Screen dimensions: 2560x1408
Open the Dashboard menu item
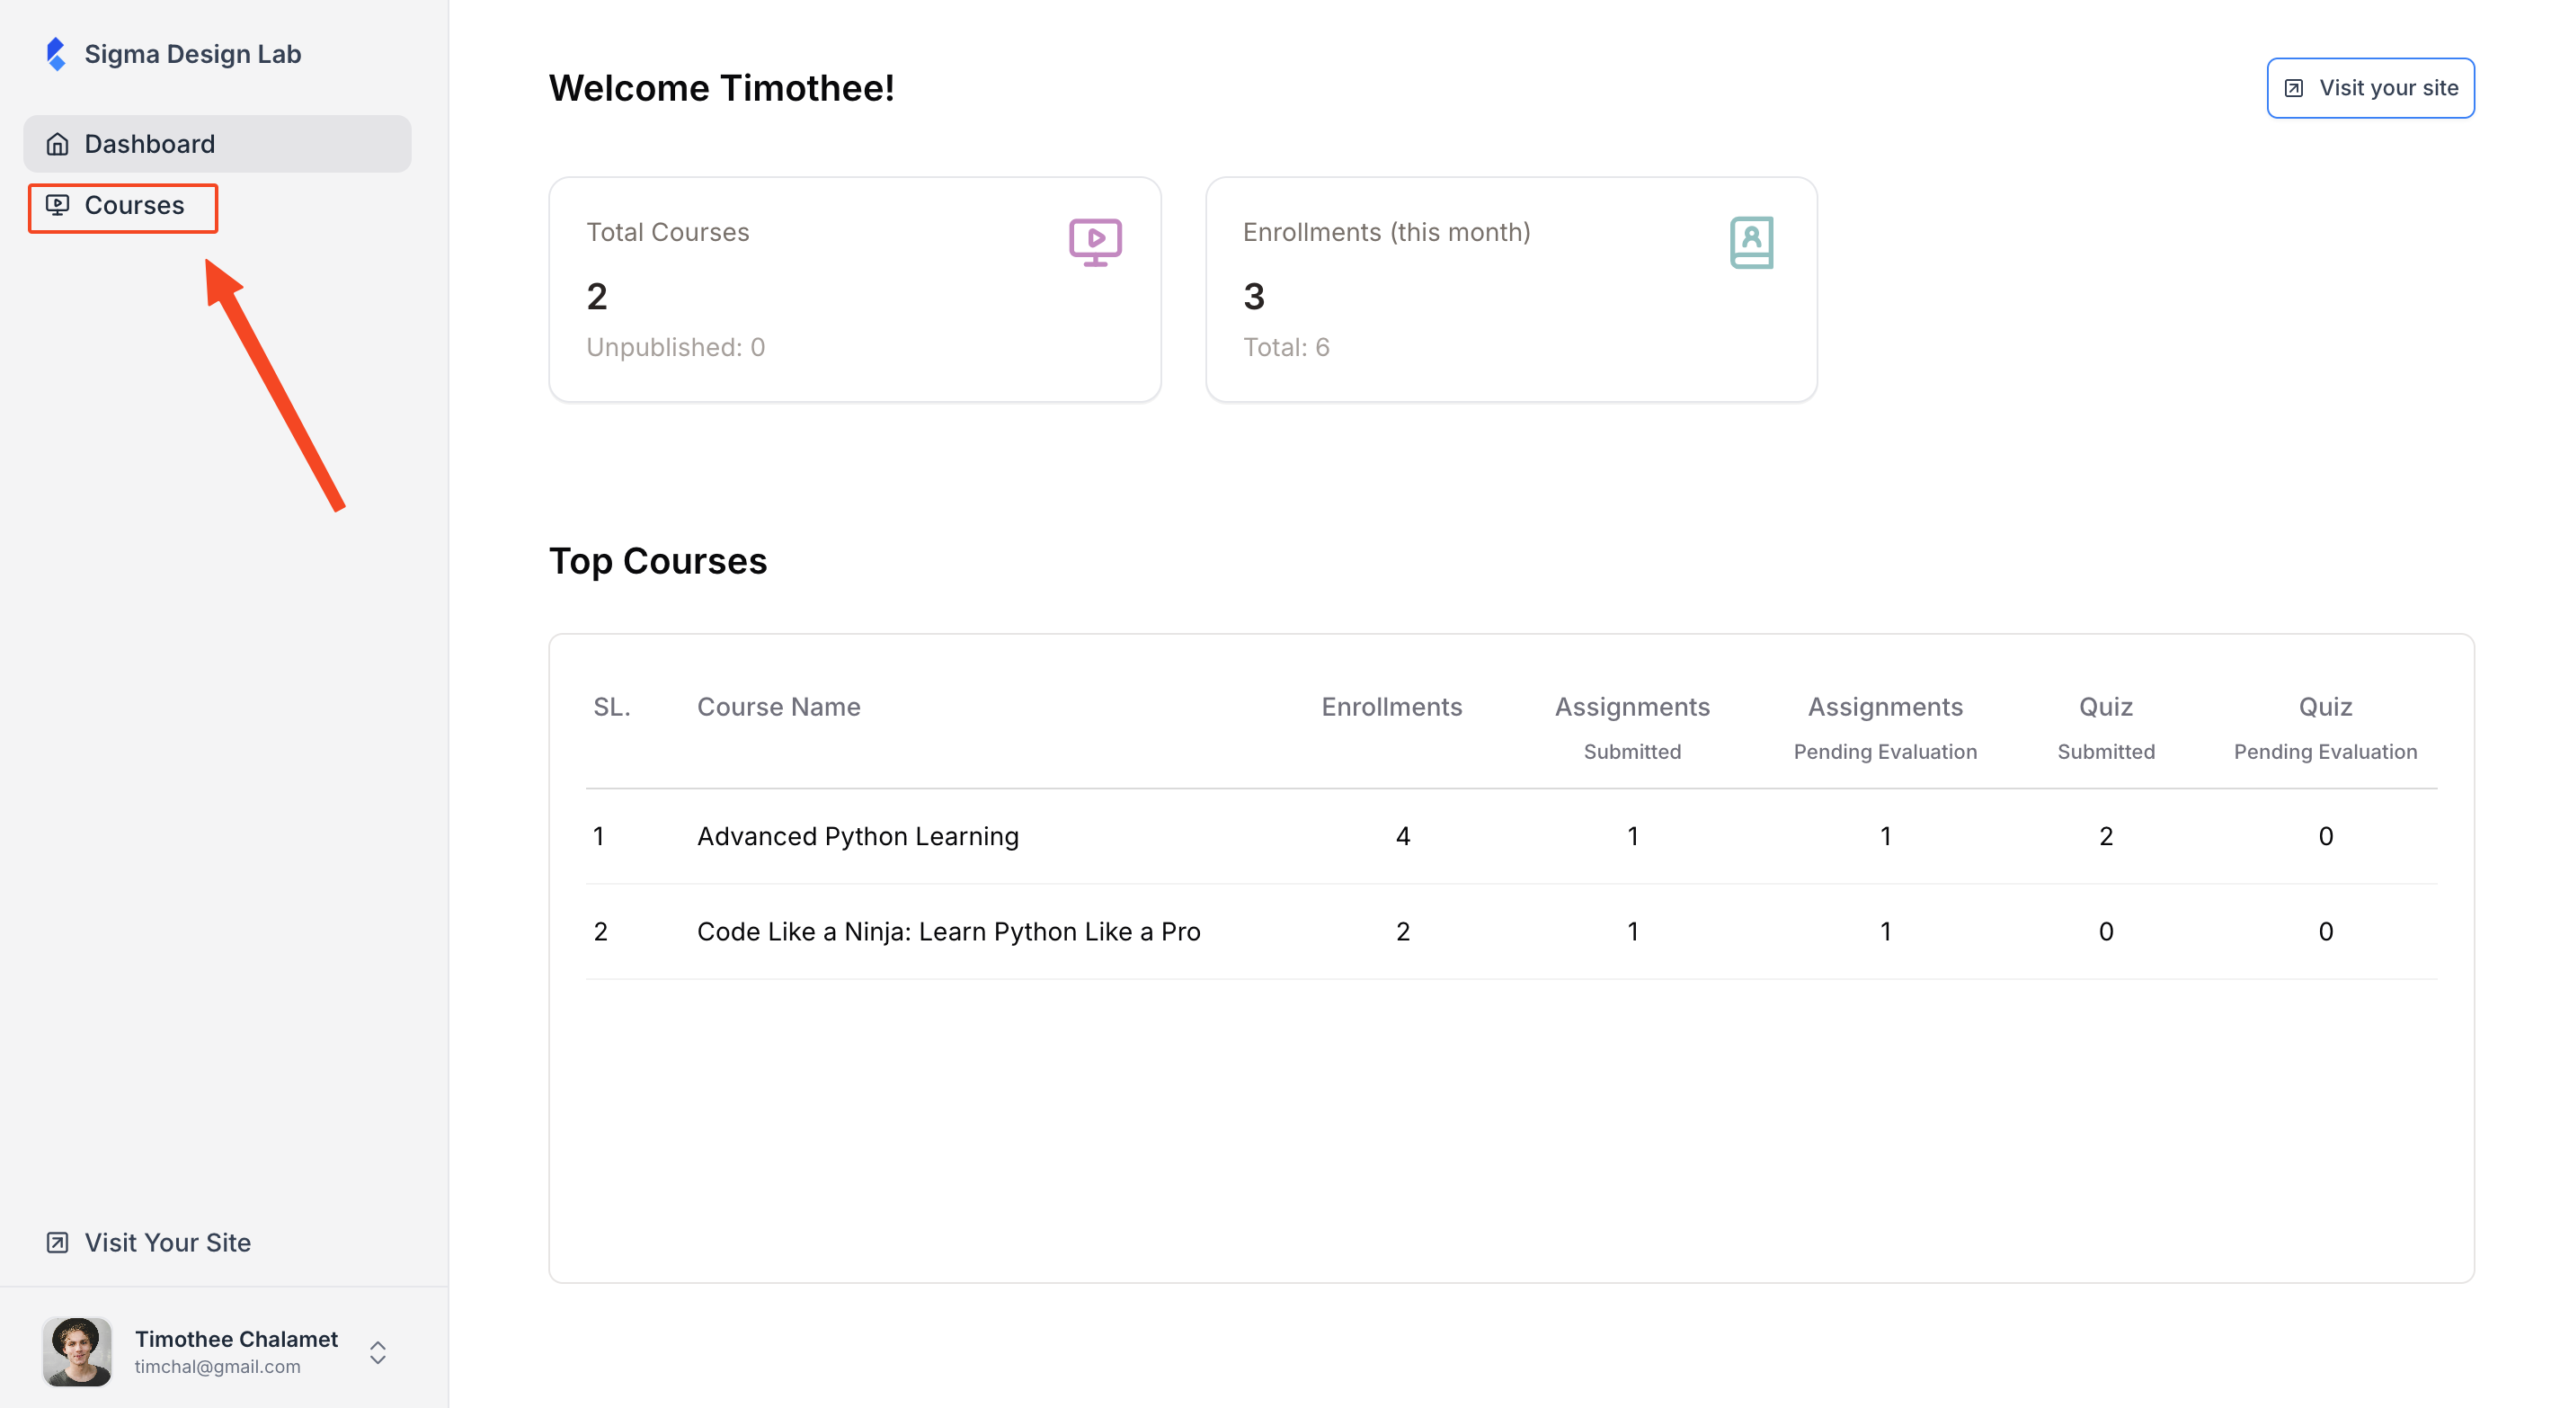(217, 144)
